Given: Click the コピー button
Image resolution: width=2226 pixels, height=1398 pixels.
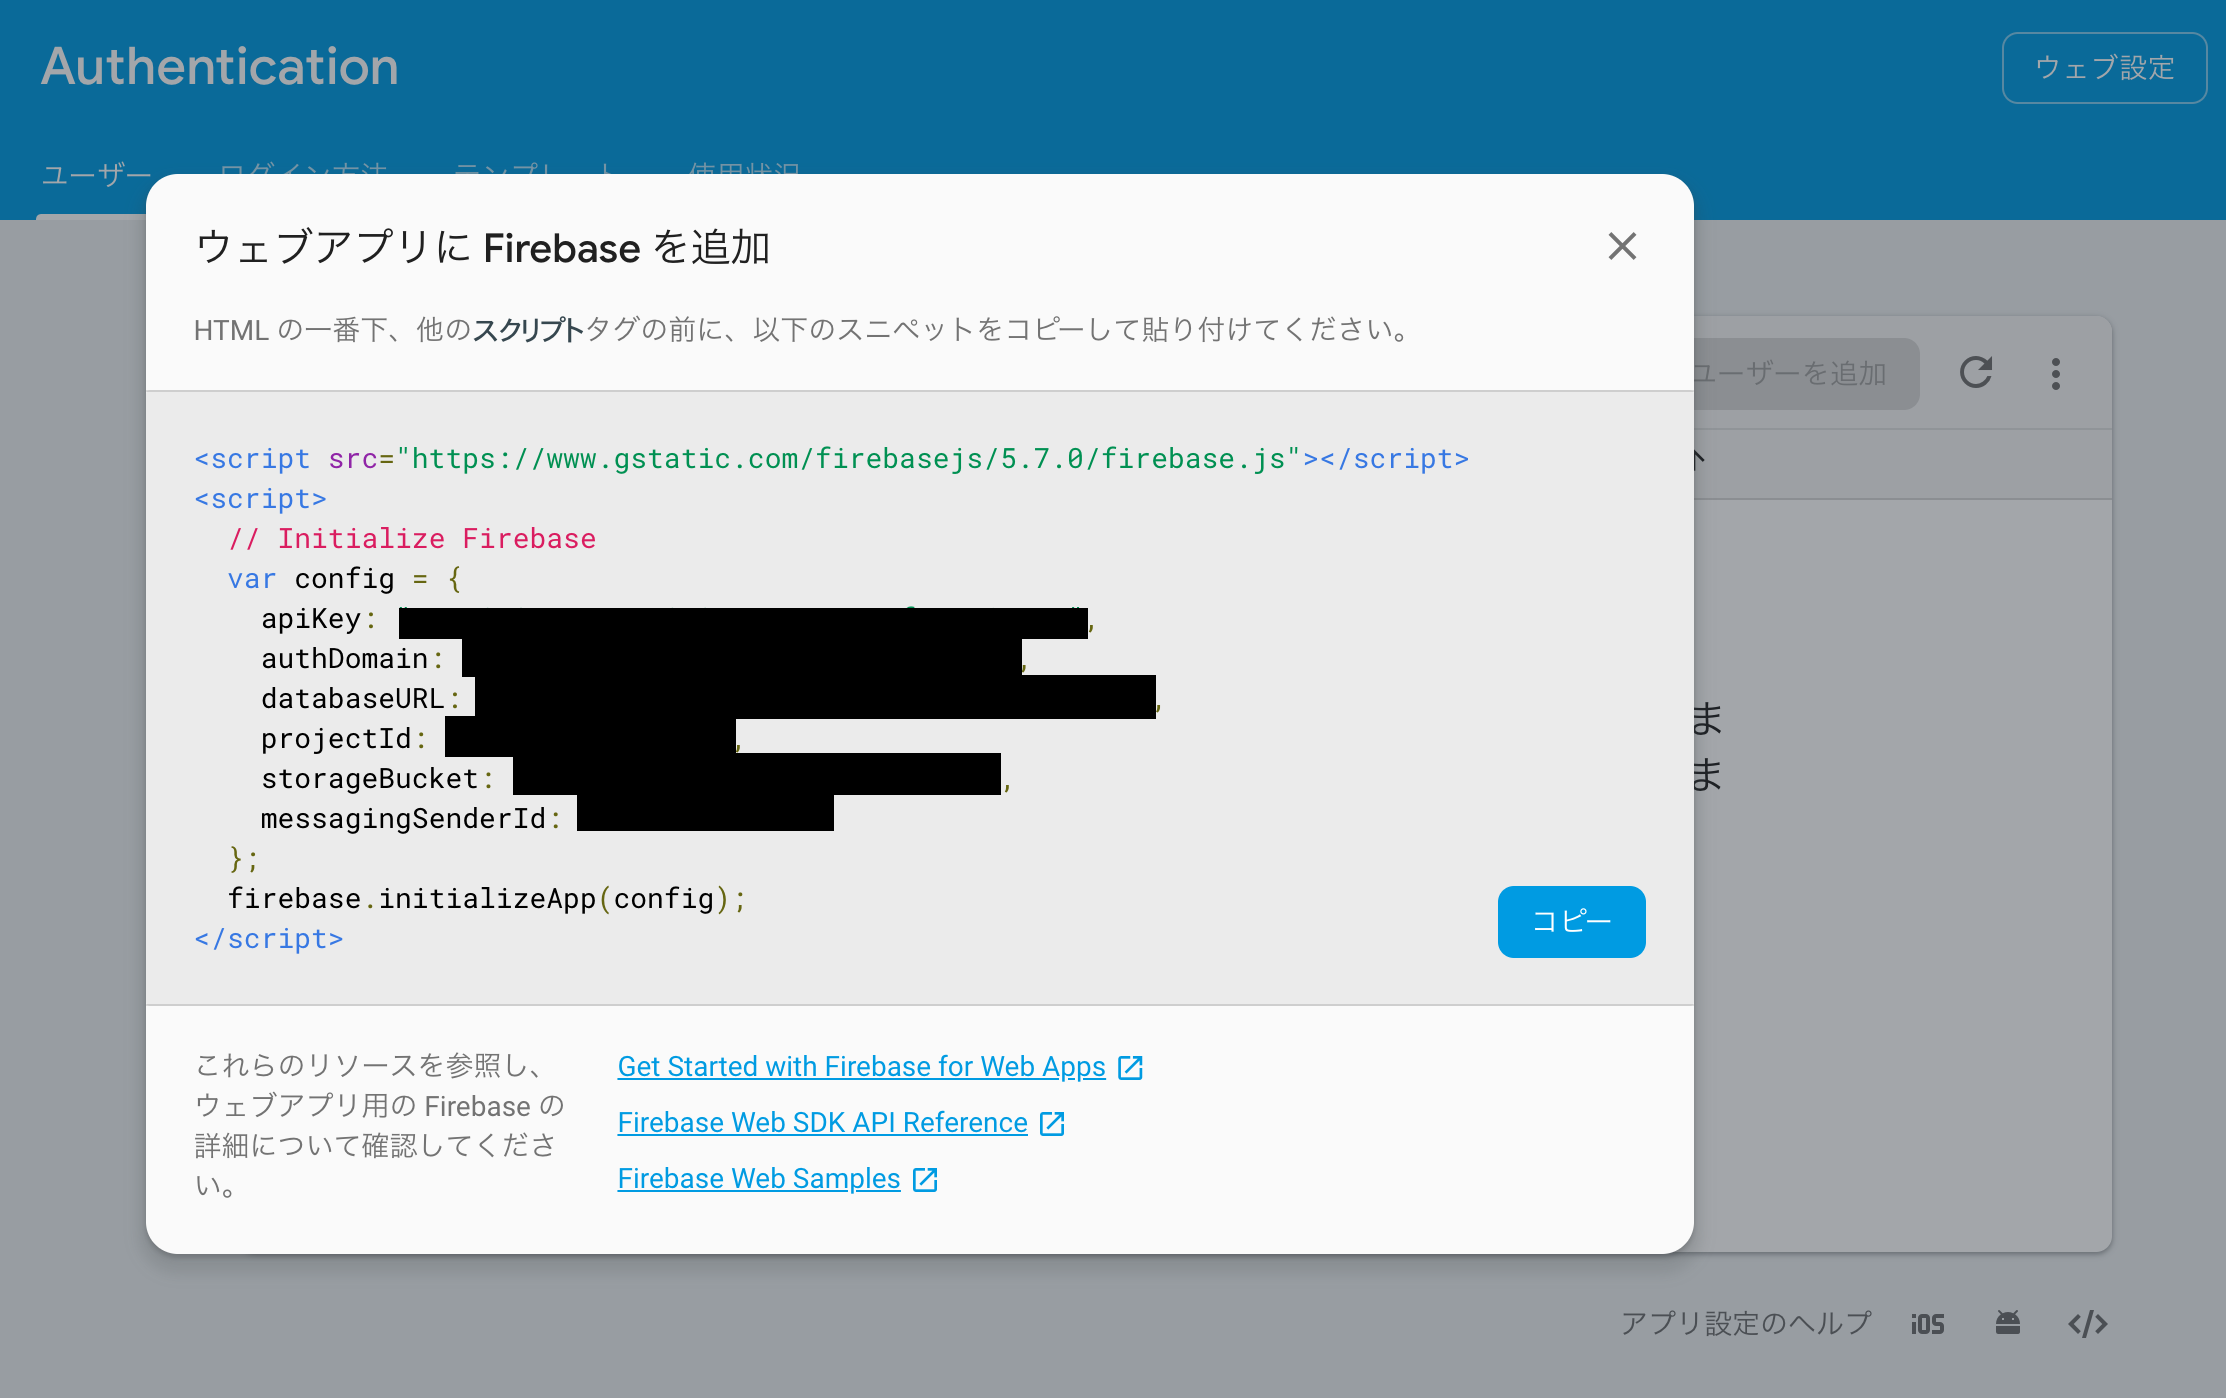Looking at the screenshot, I should tap(1571, 921).
